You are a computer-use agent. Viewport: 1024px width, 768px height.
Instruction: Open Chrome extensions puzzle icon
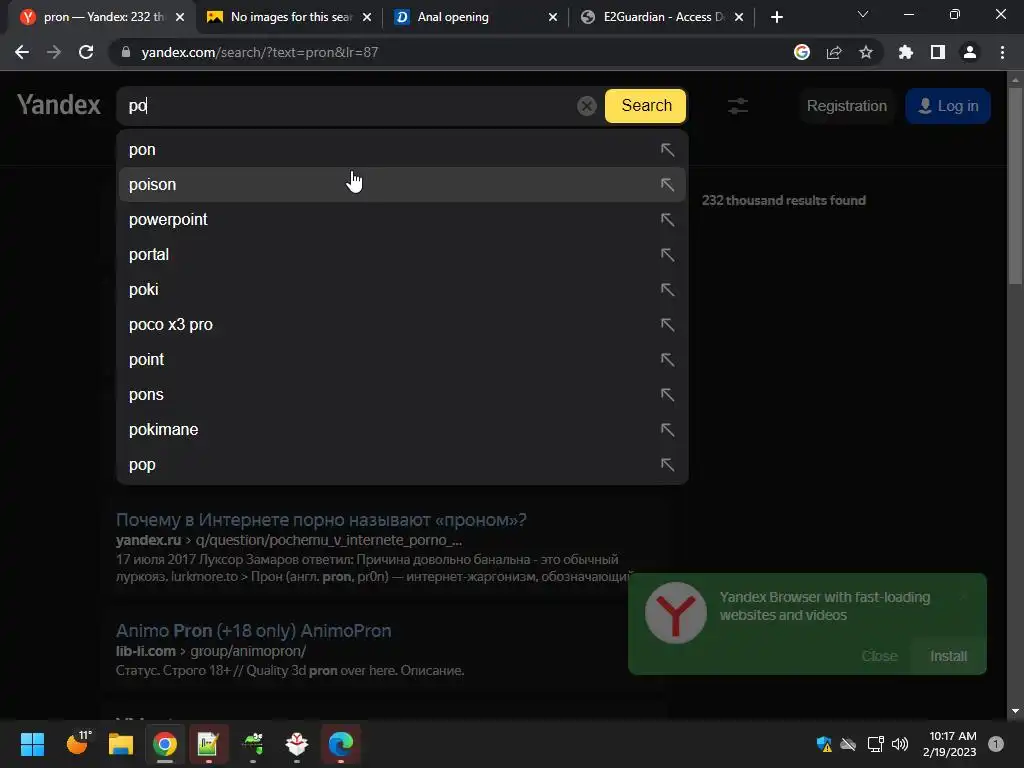pyautogui.click(x=905, y=52)
